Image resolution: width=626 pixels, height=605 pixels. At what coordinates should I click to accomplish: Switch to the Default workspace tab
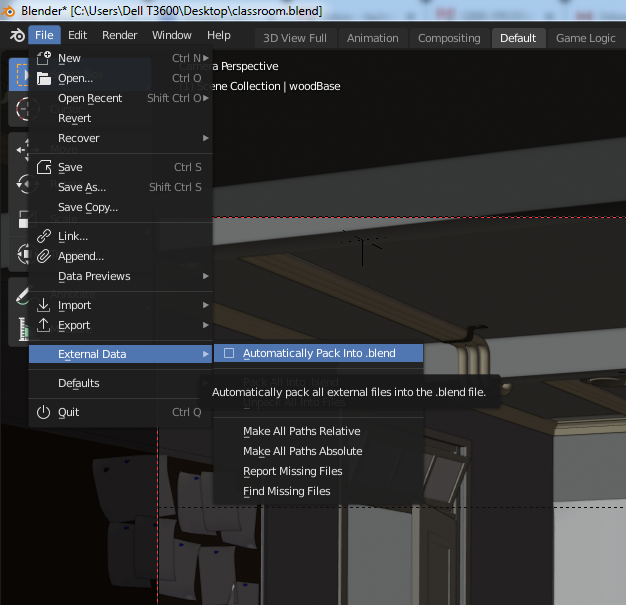coord(518,38)
